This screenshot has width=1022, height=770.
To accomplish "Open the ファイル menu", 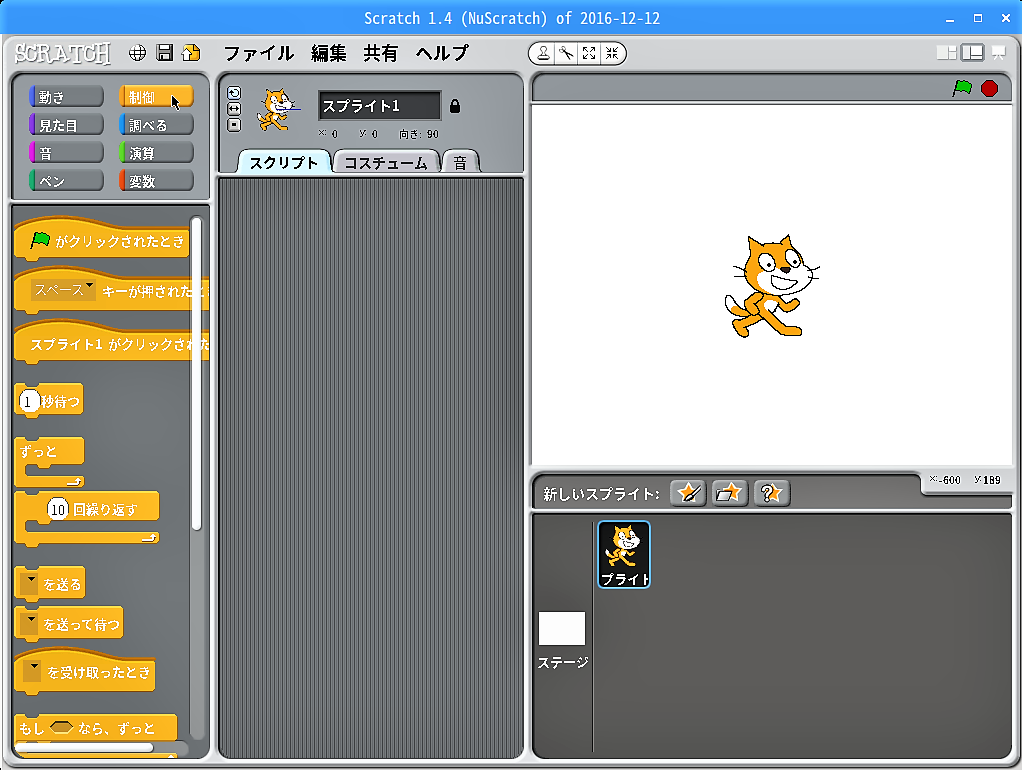I will [x=259, y=53].
